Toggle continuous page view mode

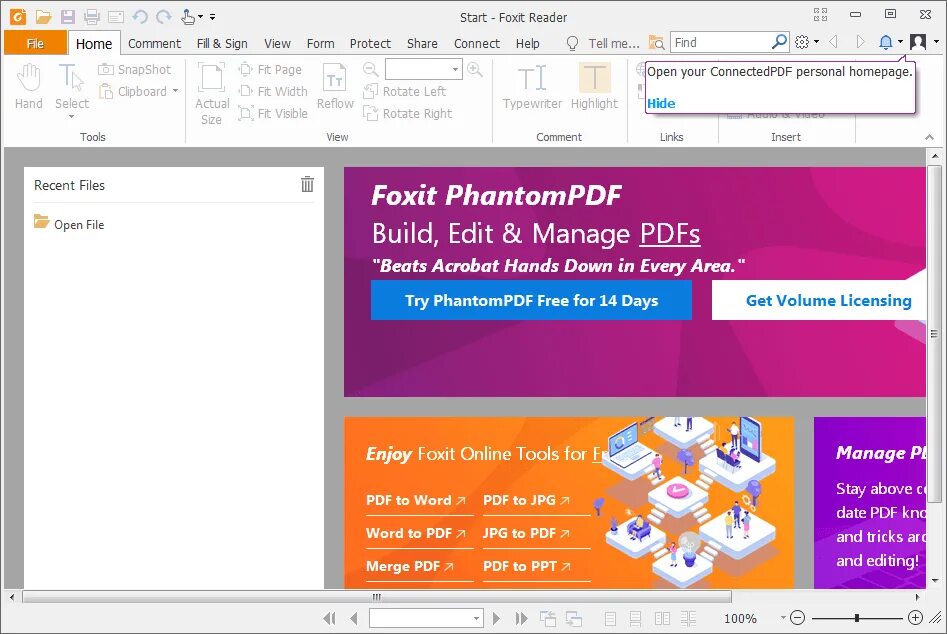coord(635,618)
